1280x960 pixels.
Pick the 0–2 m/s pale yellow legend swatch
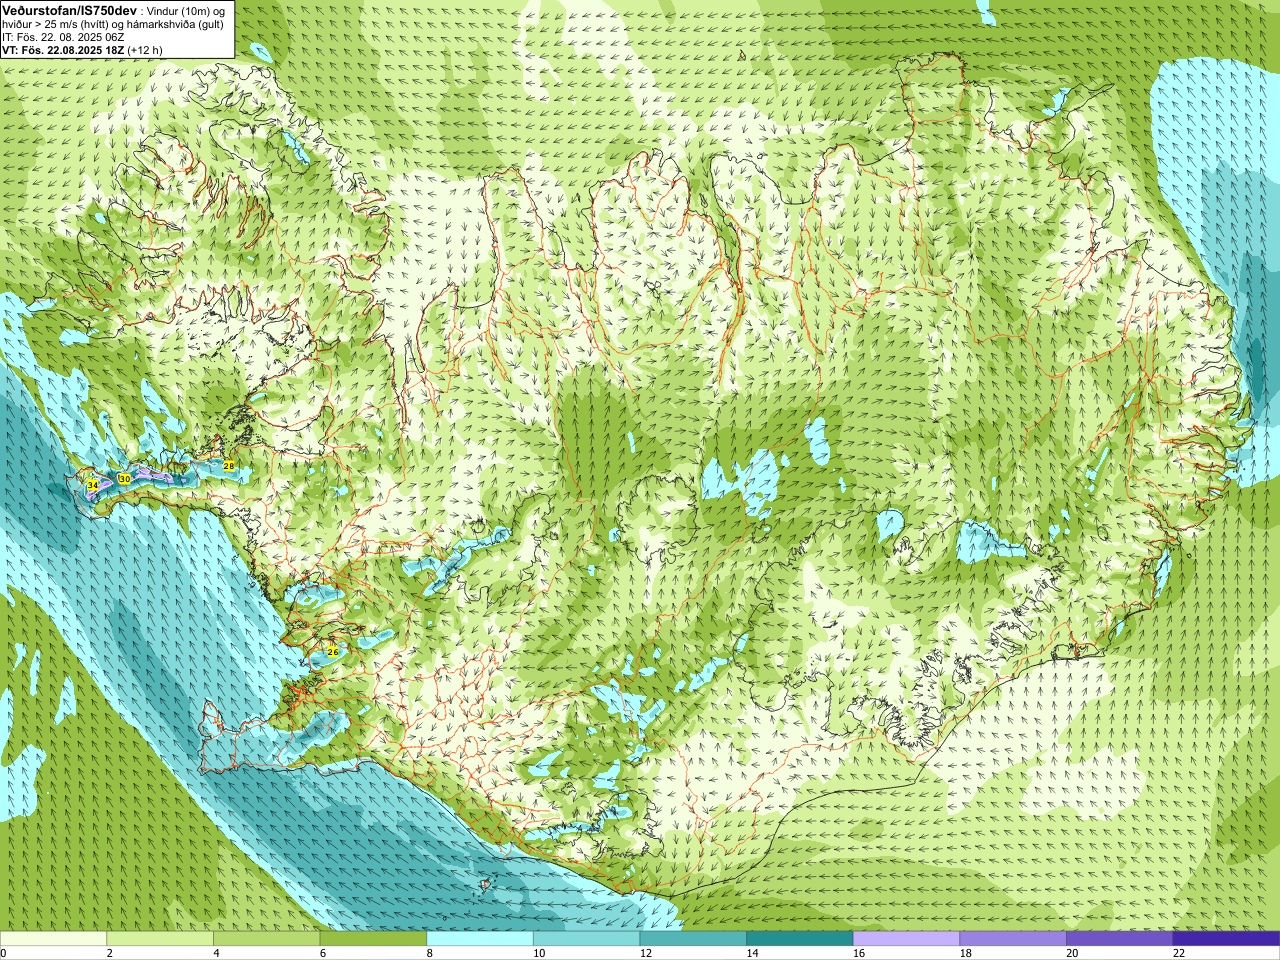(53, 939)
